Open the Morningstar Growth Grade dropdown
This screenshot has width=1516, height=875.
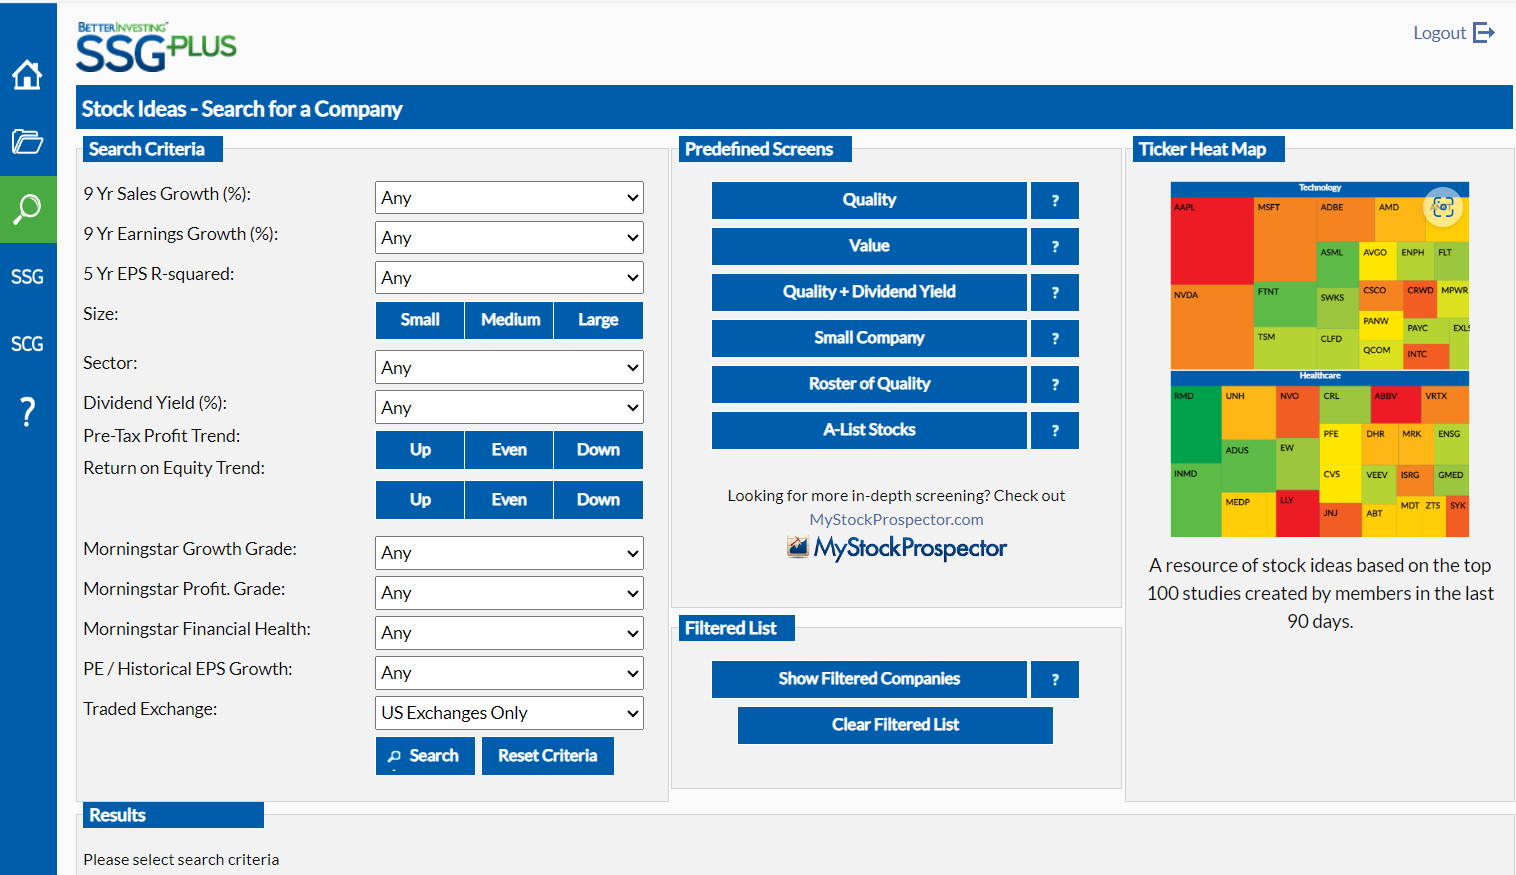510,553
